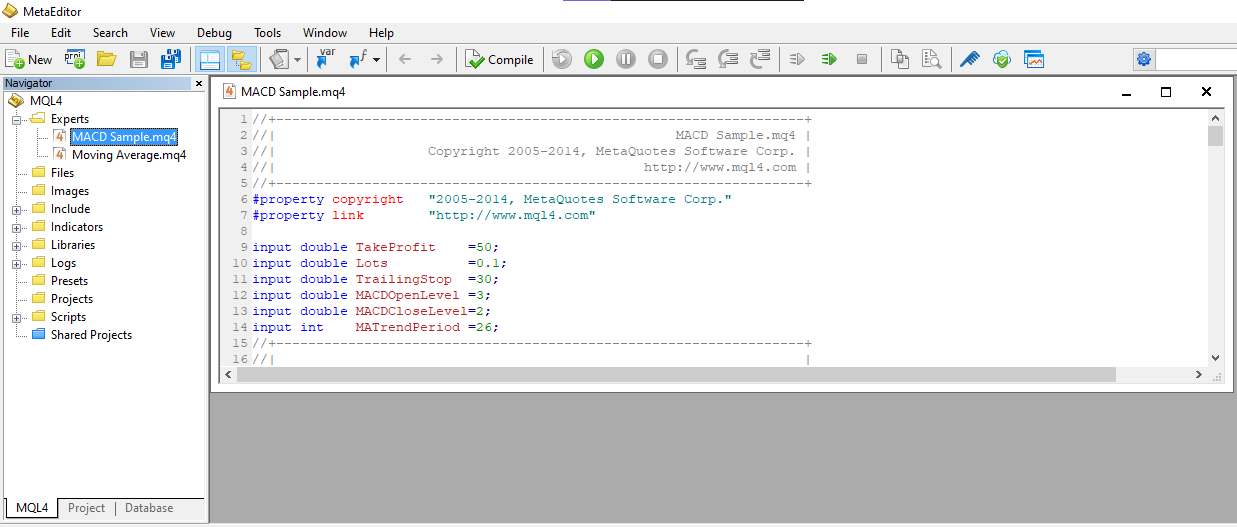The height and width of the screenshot is (527, 1237).
Task: Switch to the Database tab
Action: [x=149, y=508]
